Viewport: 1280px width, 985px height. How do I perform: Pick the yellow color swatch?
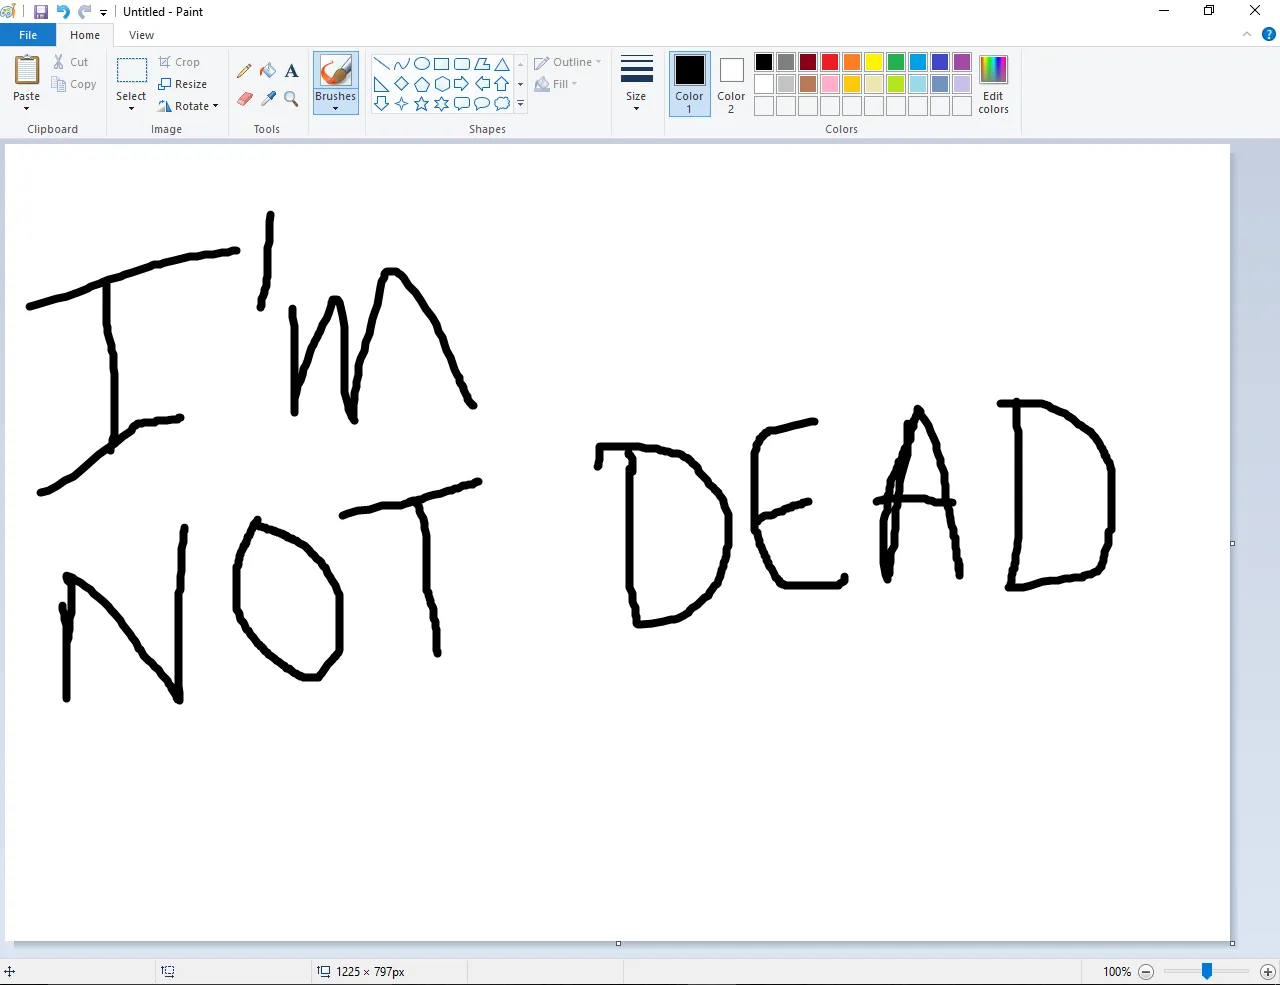pyautogui.click(x=874, y=62)
